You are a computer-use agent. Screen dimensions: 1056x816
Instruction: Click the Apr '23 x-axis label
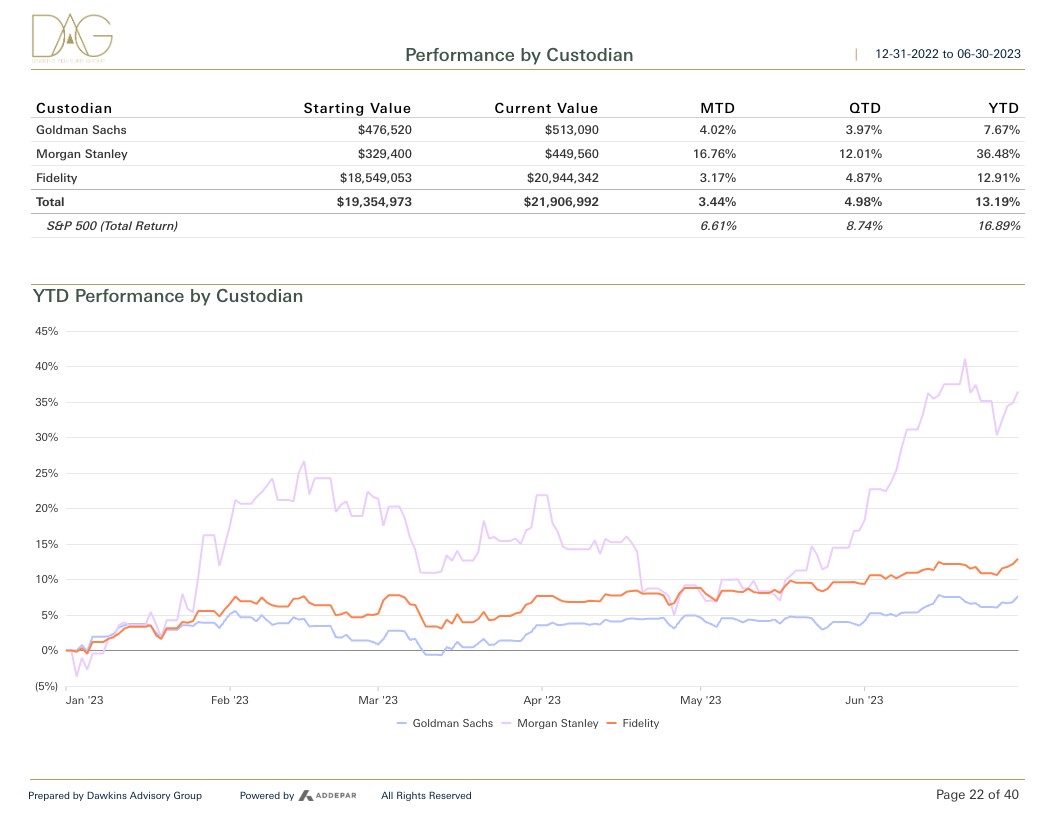click(x=541, y=700)
